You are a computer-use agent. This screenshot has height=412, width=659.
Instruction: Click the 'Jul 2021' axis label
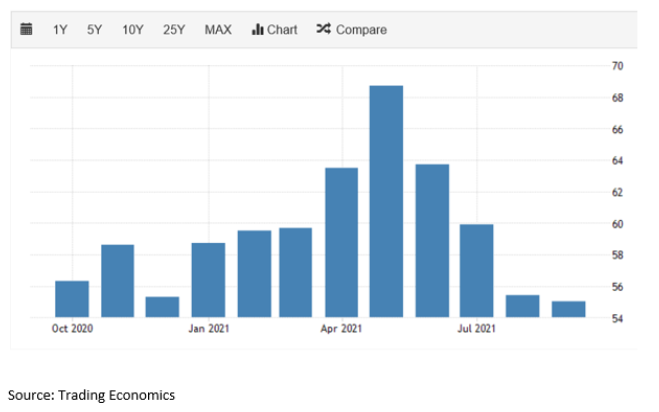pyautogui.click(x=477, y=328)
